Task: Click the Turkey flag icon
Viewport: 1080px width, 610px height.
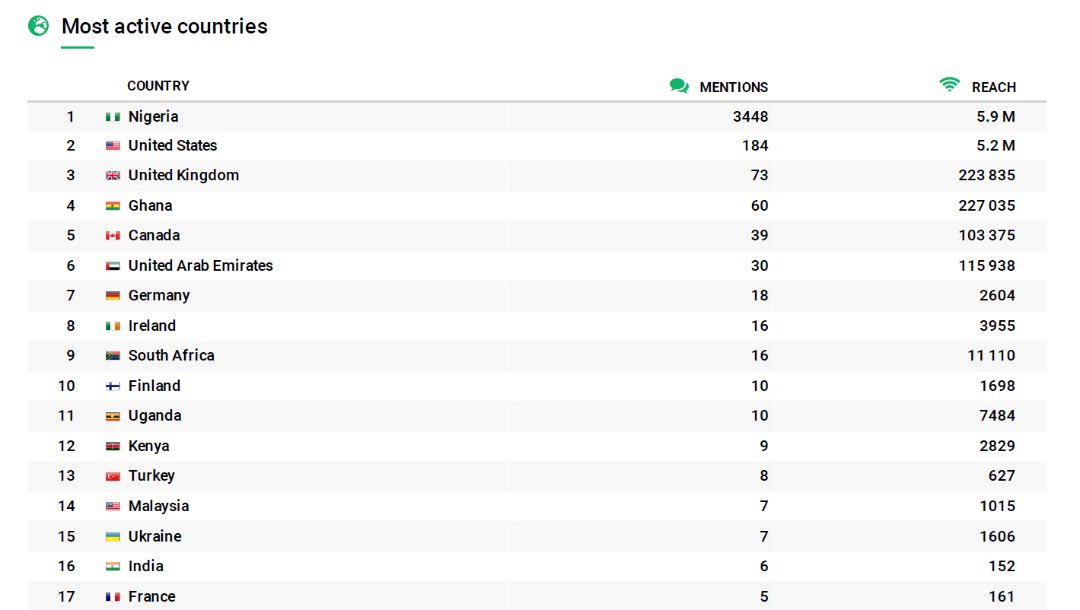Action: pos(113,476)
